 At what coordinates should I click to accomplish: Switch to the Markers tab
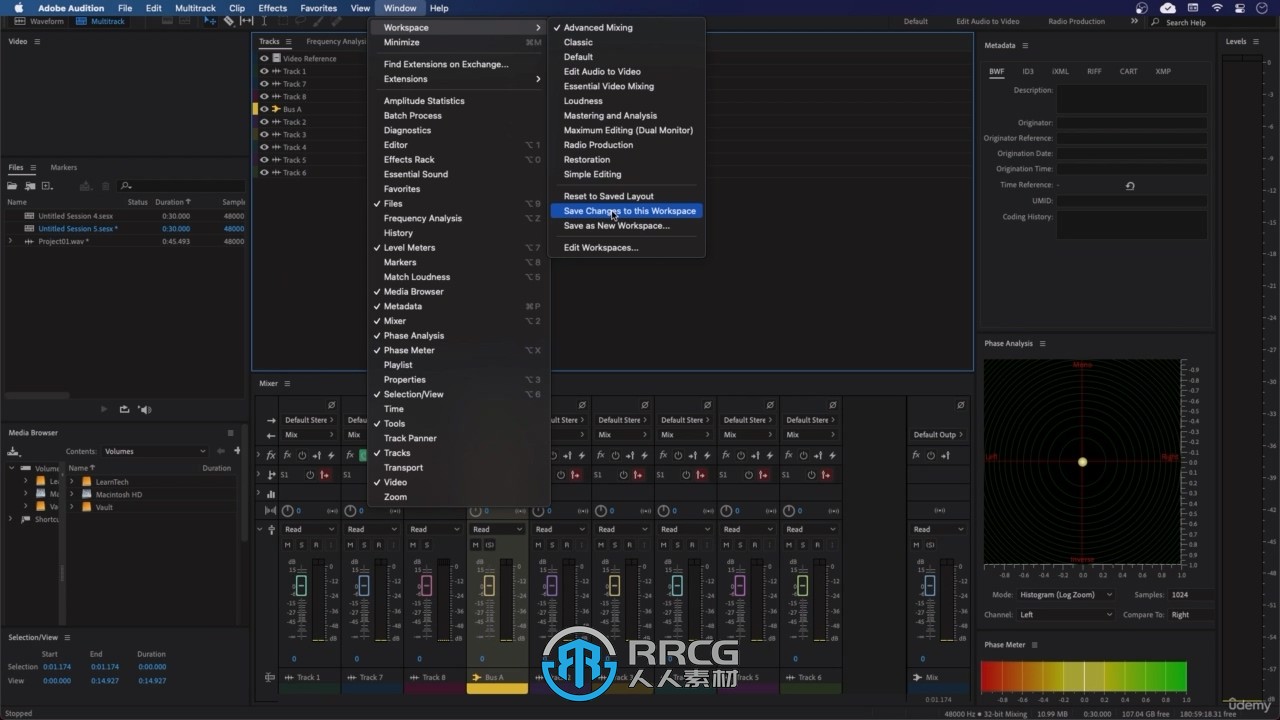[63, 167]
